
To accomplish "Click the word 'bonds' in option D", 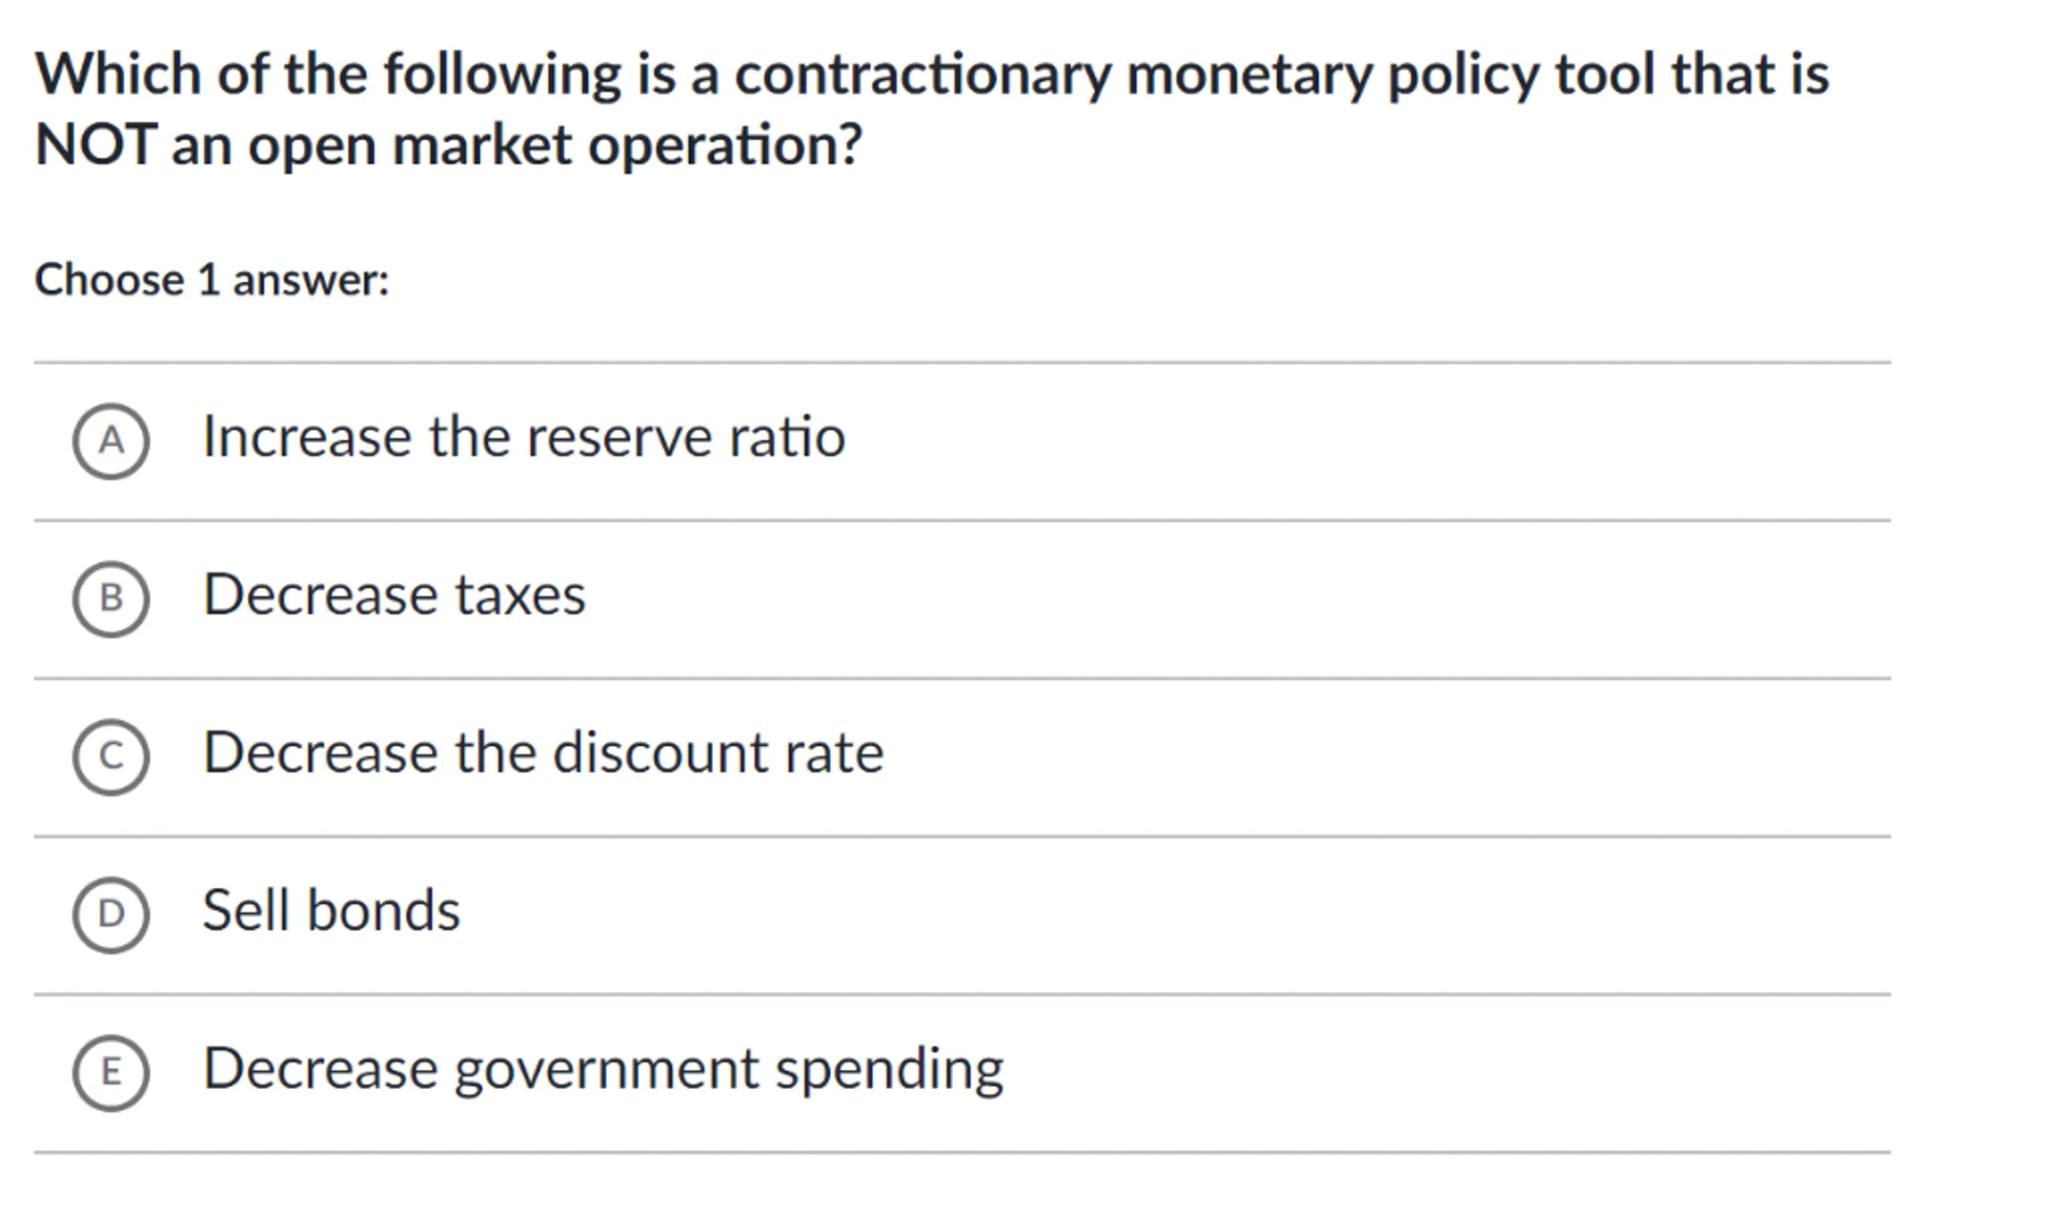I will coord(383,911).
